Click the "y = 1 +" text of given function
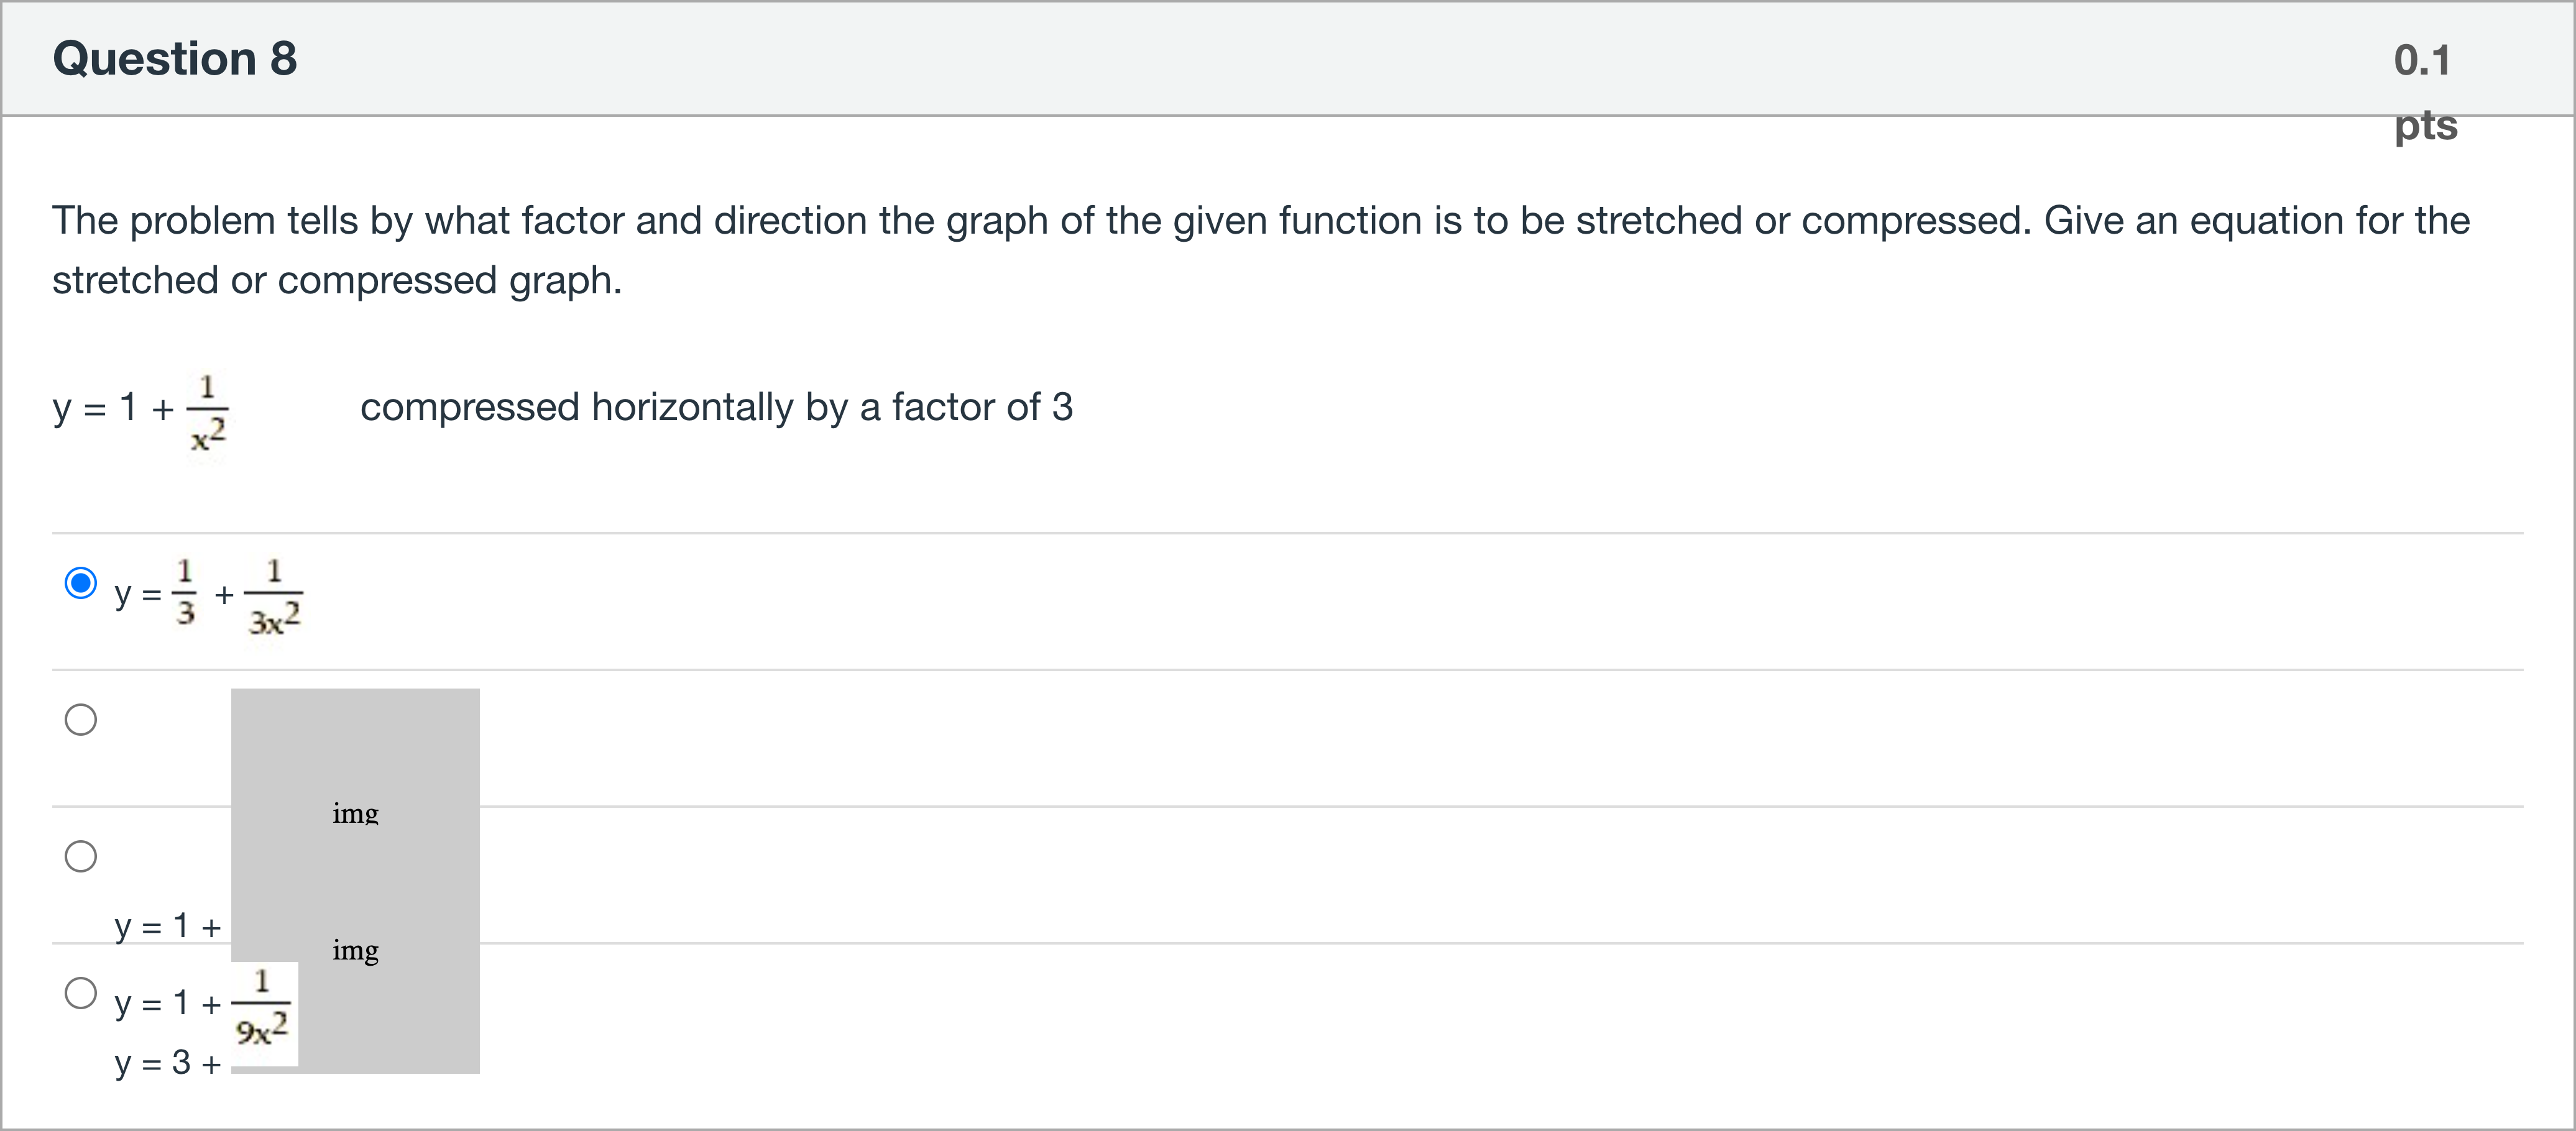 tap(113, 407)
